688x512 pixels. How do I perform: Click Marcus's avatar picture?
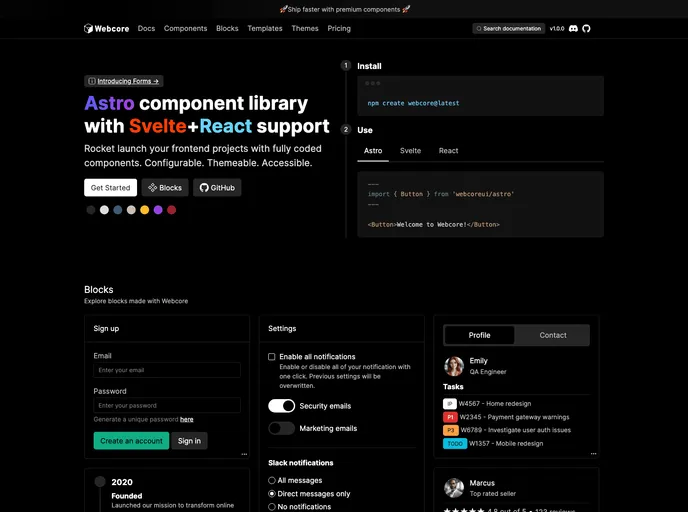(454, 488)
